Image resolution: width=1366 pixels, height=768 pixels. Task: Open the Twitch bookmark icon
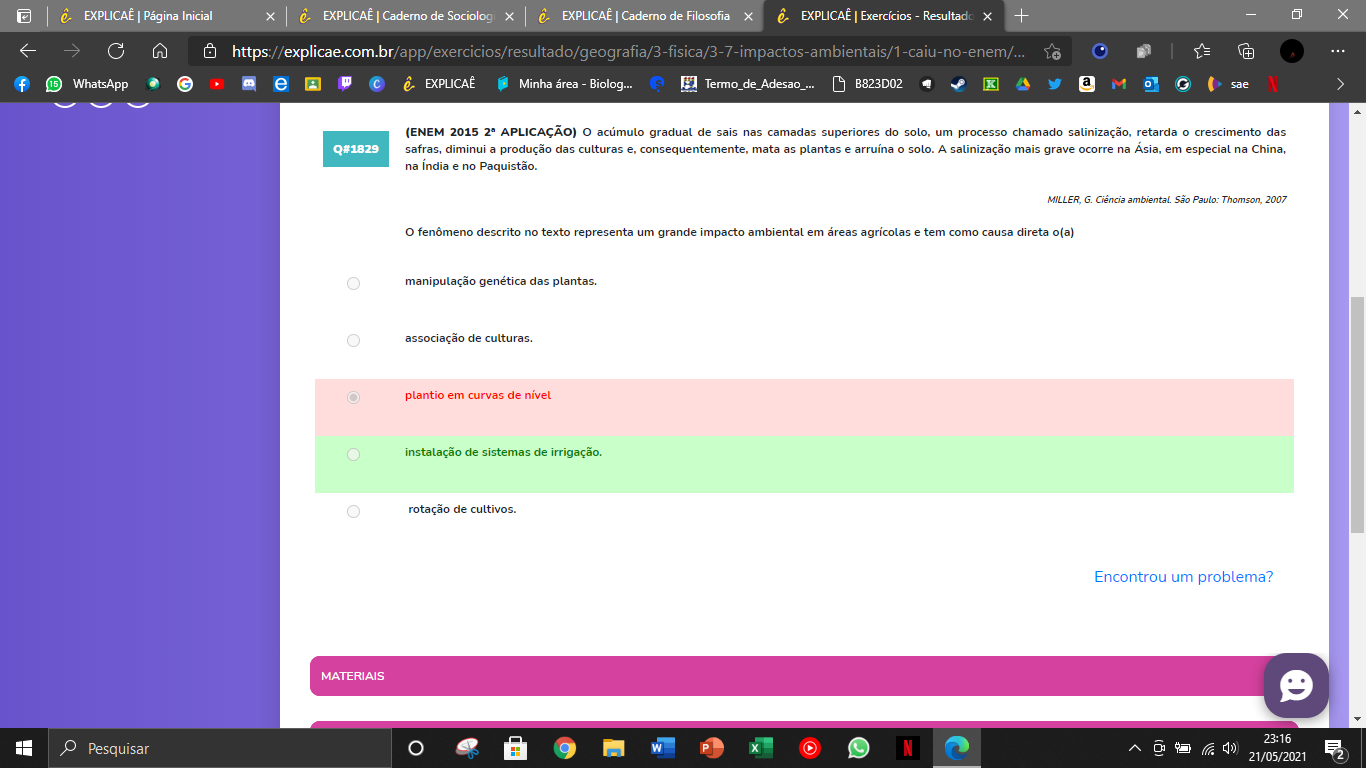pyautogui.click(x=345, y=84)
